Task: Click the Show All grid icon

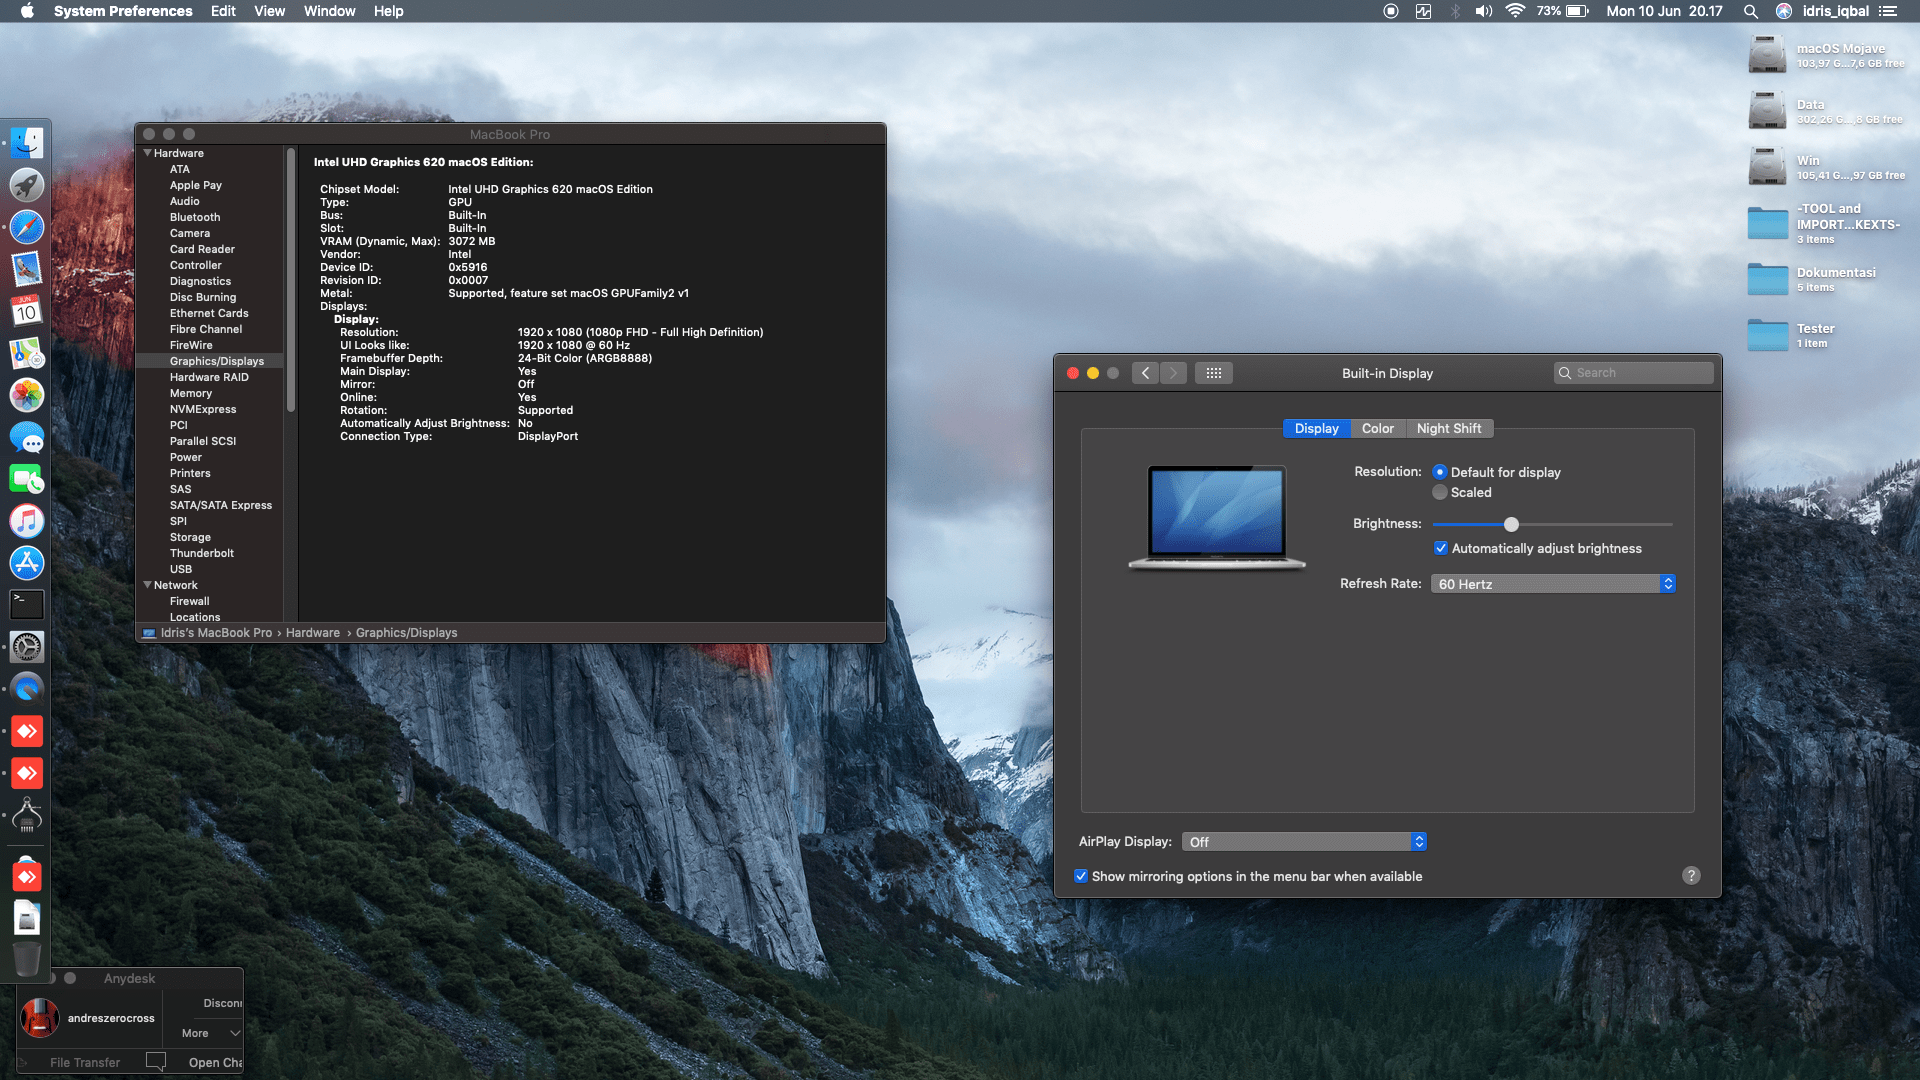Action: [1213, 373]
